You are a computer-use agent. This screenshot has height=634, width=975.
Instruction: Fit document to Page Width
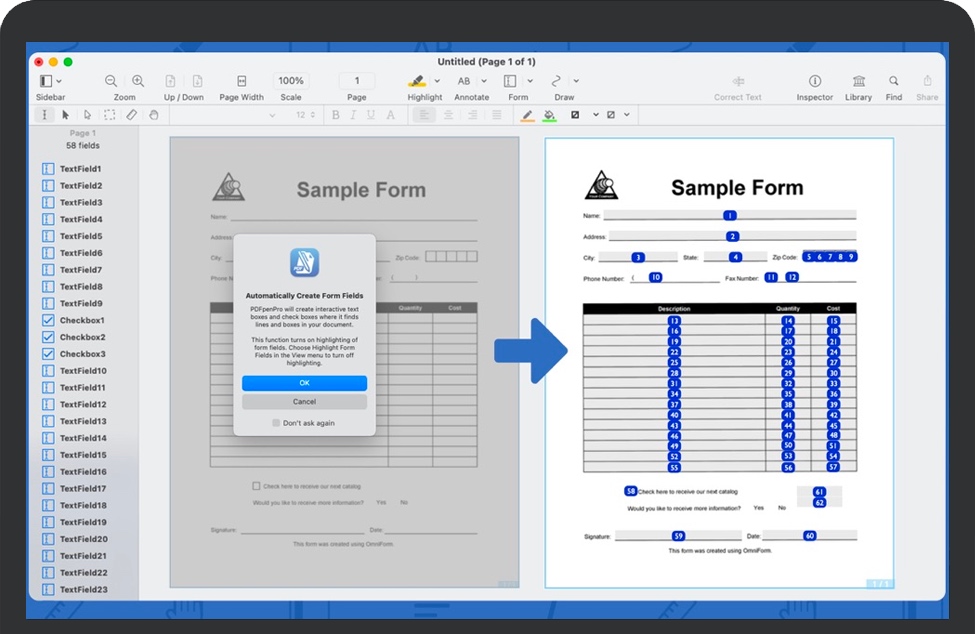[241, 81]
